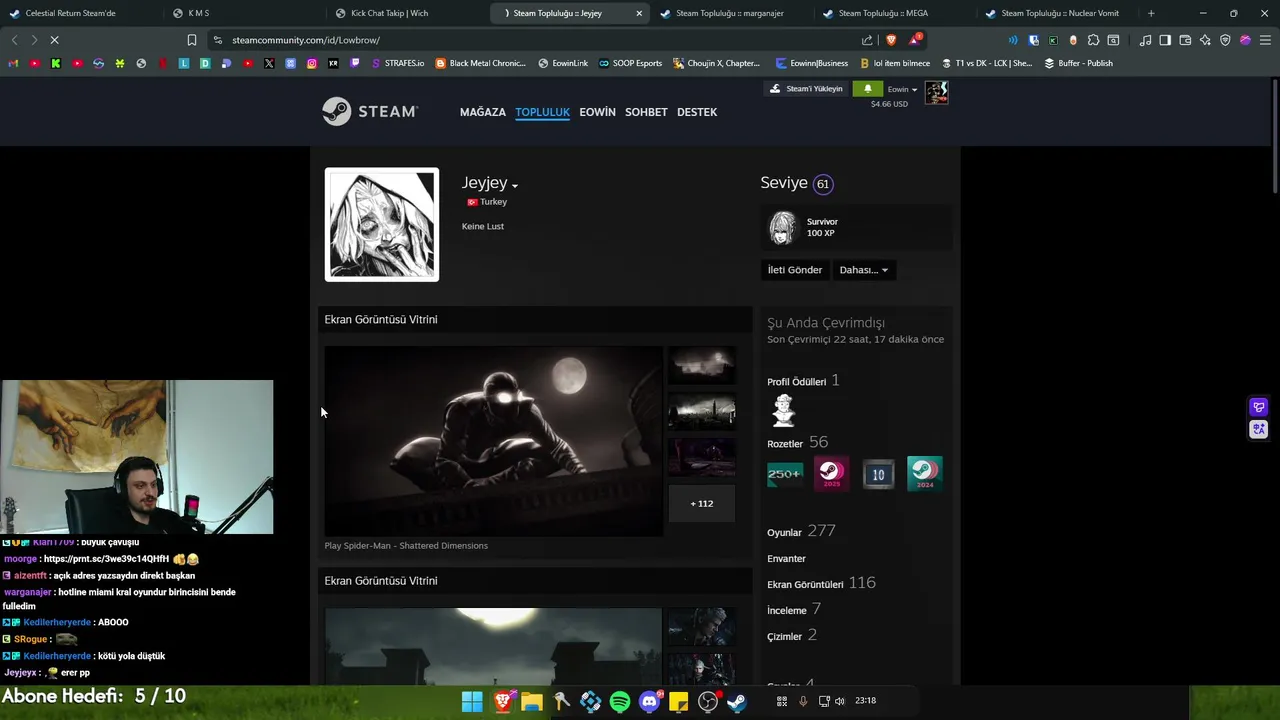Open the TOPLULUK community menu
1280x720 pixels.
coord(542,112)
